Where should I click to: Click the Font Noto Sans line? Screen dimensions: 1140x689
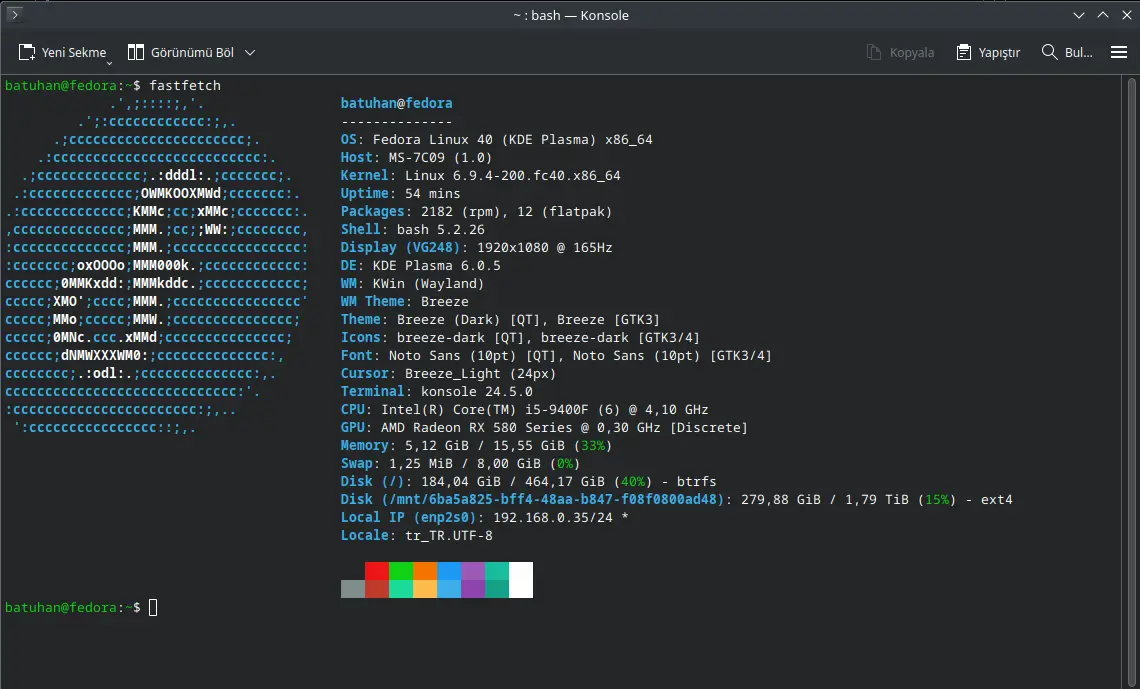click(x=556, y=355)
